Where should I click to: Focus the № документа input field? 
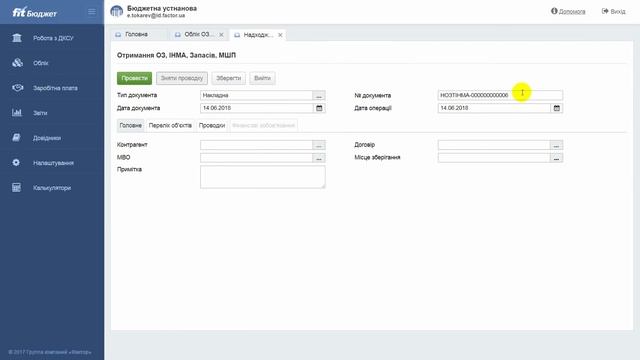(x=500, y=96)
